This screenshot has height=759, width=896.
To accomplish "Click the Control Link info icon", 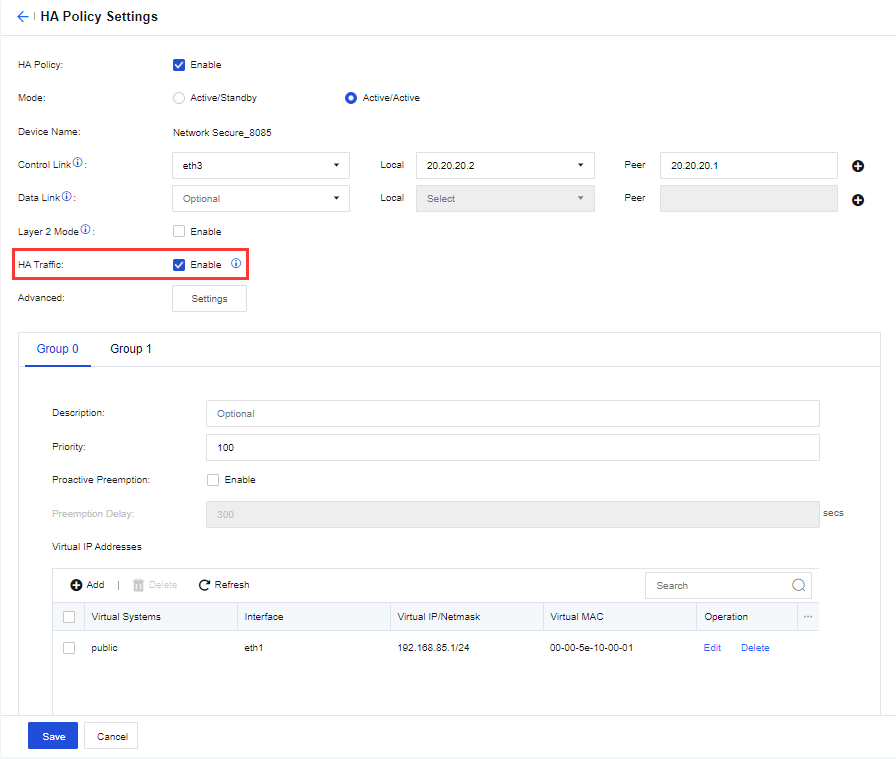I will 78,163.
